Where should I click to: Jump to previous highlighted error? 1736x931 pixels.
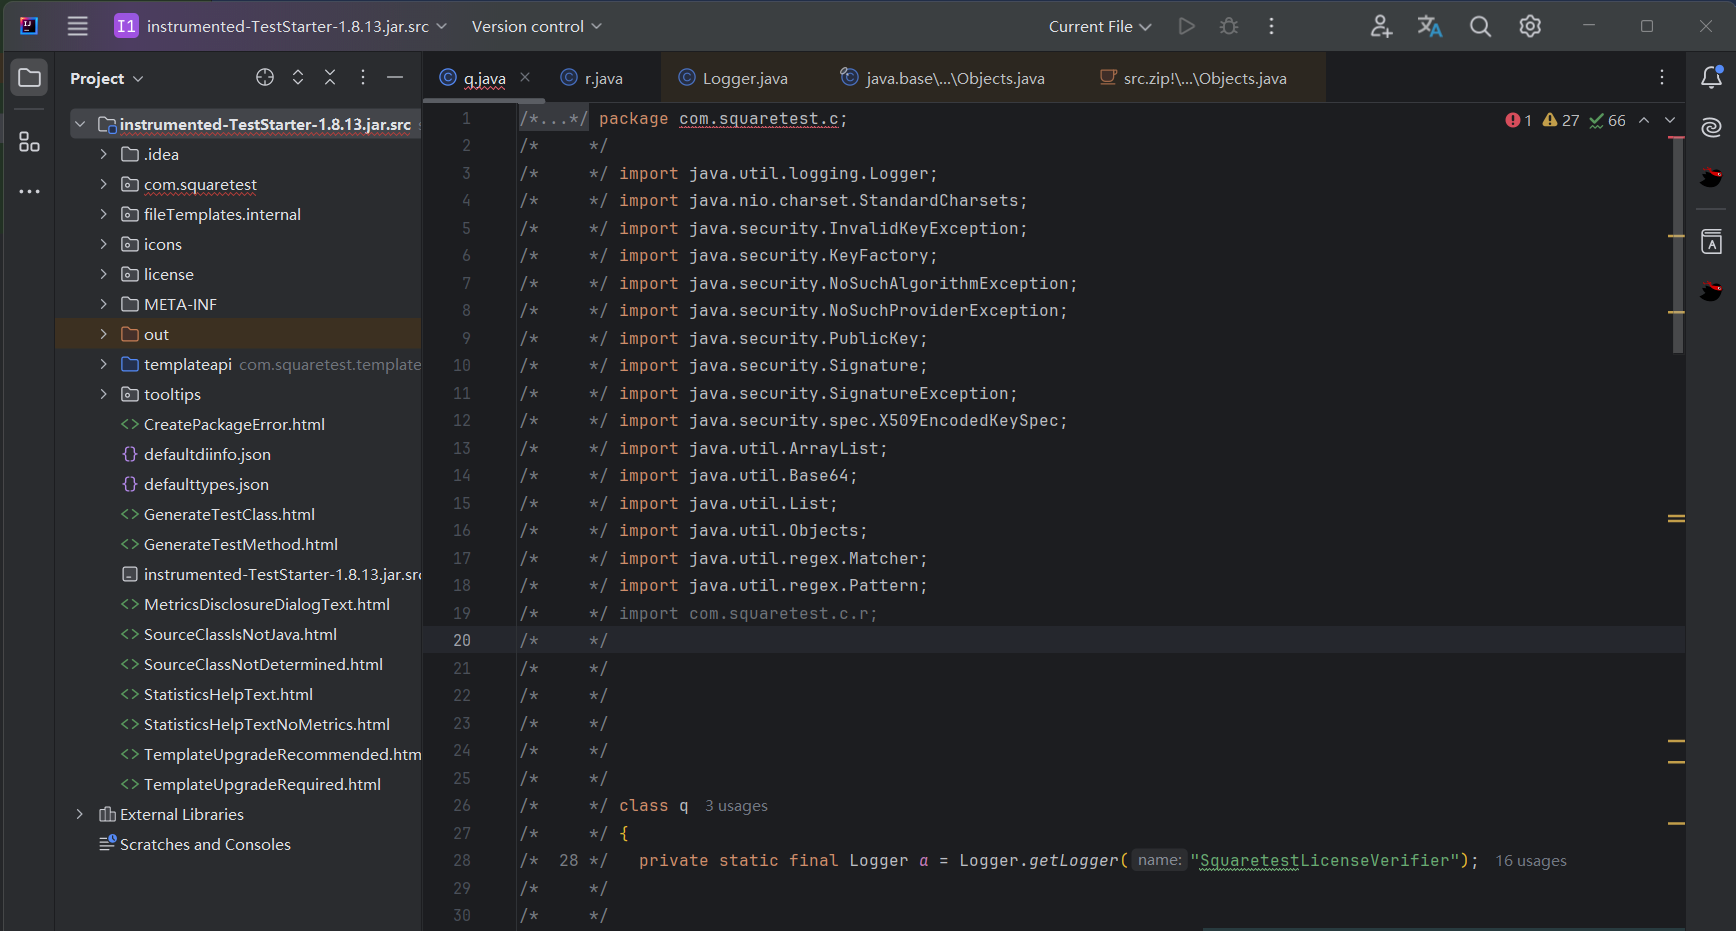(x=1644, y=120)
